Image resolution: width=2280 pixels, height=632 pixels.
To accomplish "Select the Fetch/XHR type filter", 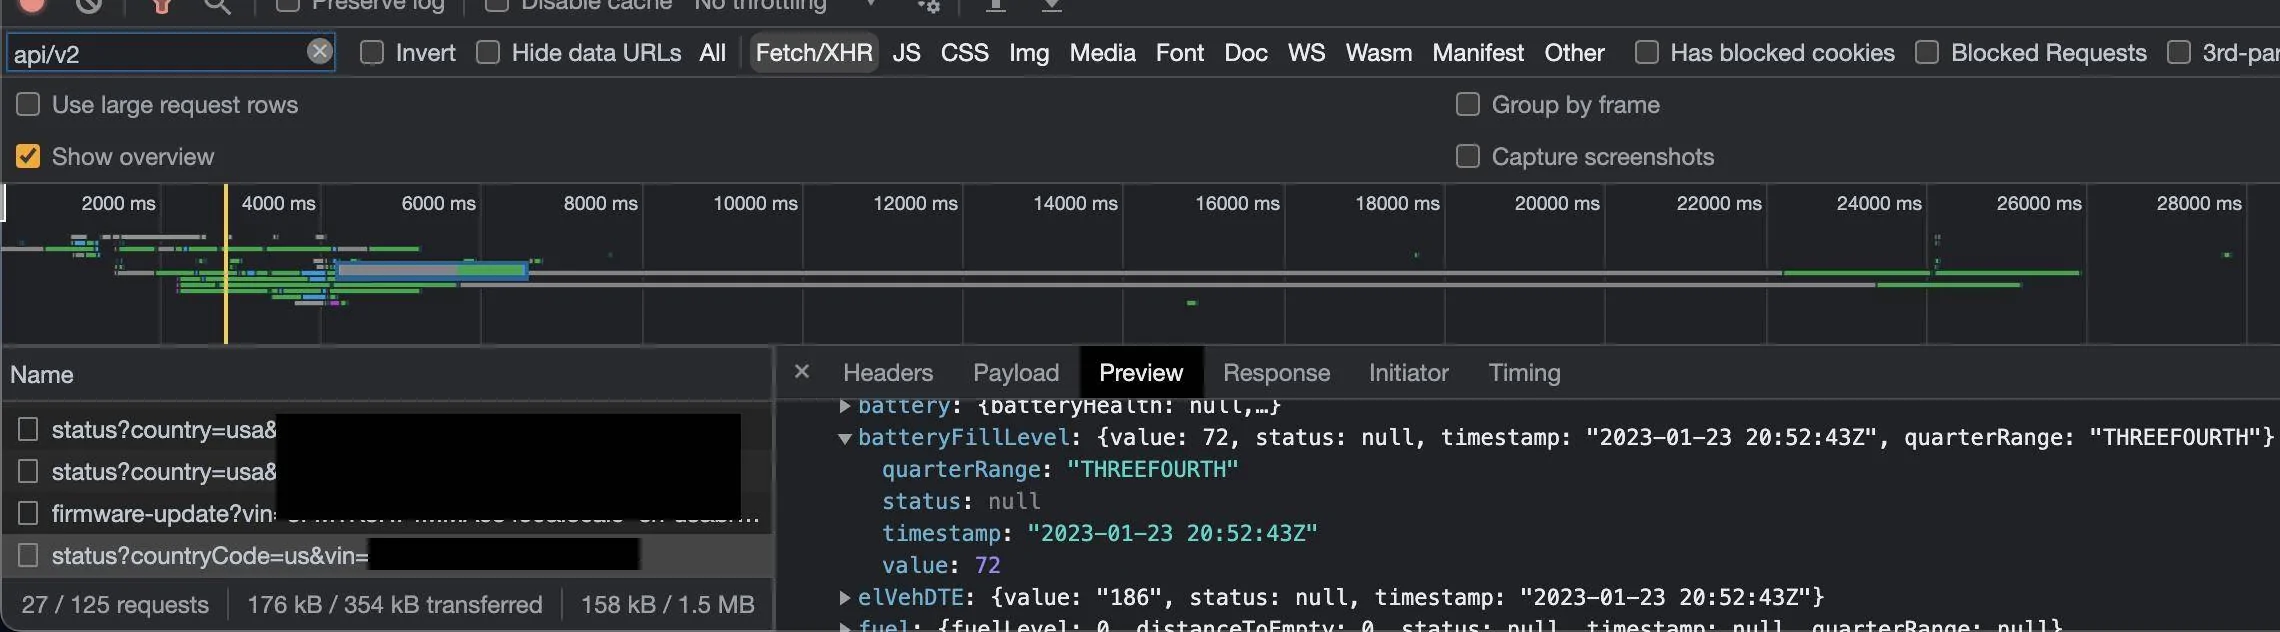I will [814, 53].
